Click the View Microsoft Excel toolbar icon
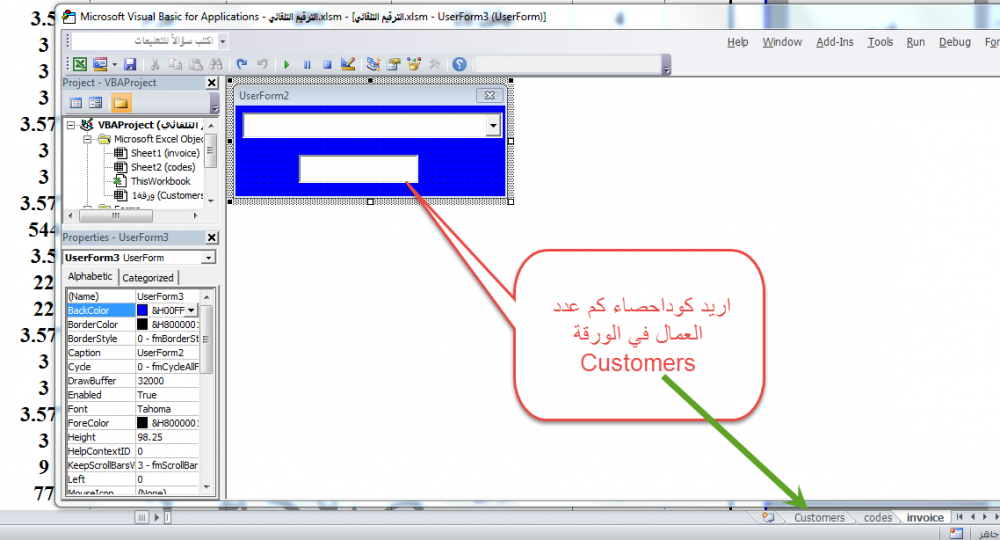Image resolution: width=1000 pixels, height=540 pixels. (x=80, y=64)
